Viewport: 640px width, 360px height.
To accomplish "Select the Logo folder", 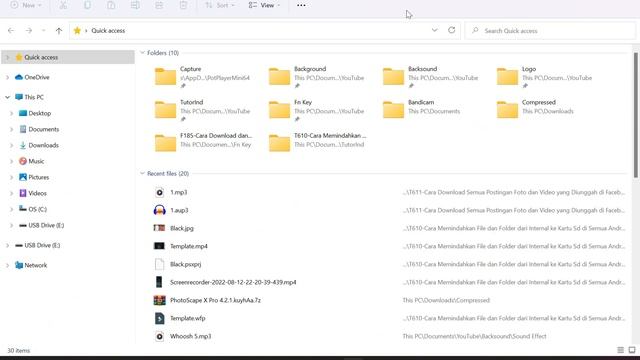I will point(545,77).
